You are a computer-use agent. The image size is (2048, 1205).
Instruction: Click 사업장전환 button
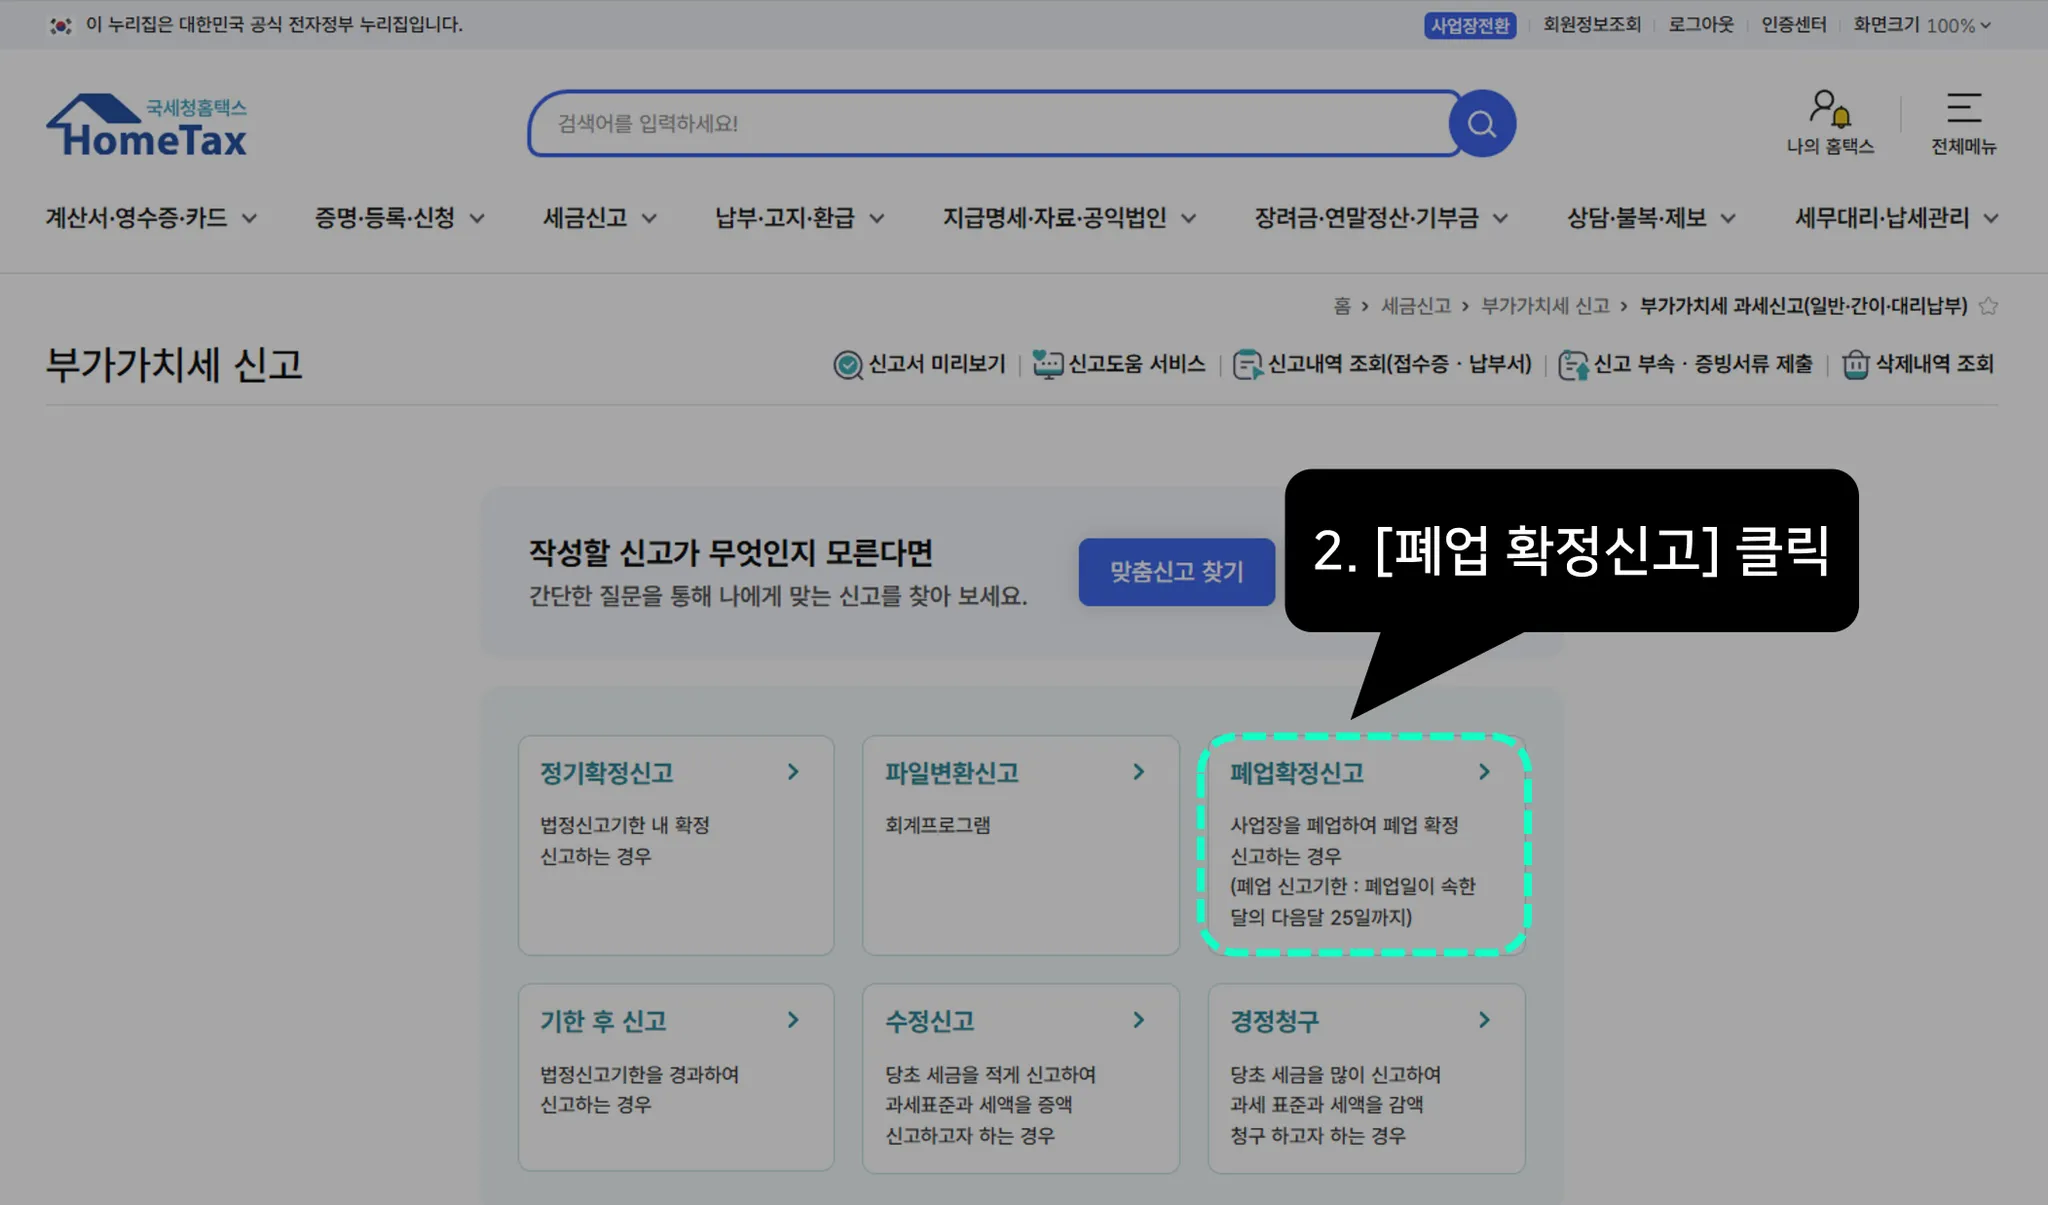pos(1470,25)
